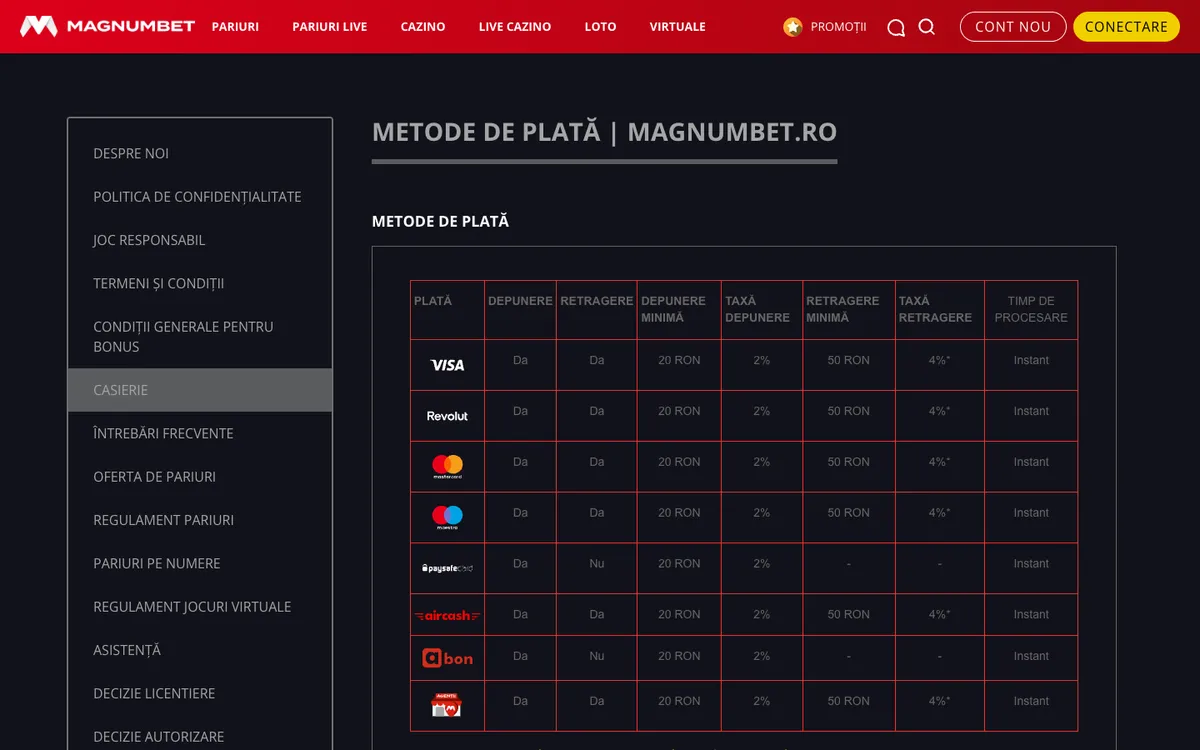Click the Promoții star icon
1200x750 pixels.
click(793, 27)
